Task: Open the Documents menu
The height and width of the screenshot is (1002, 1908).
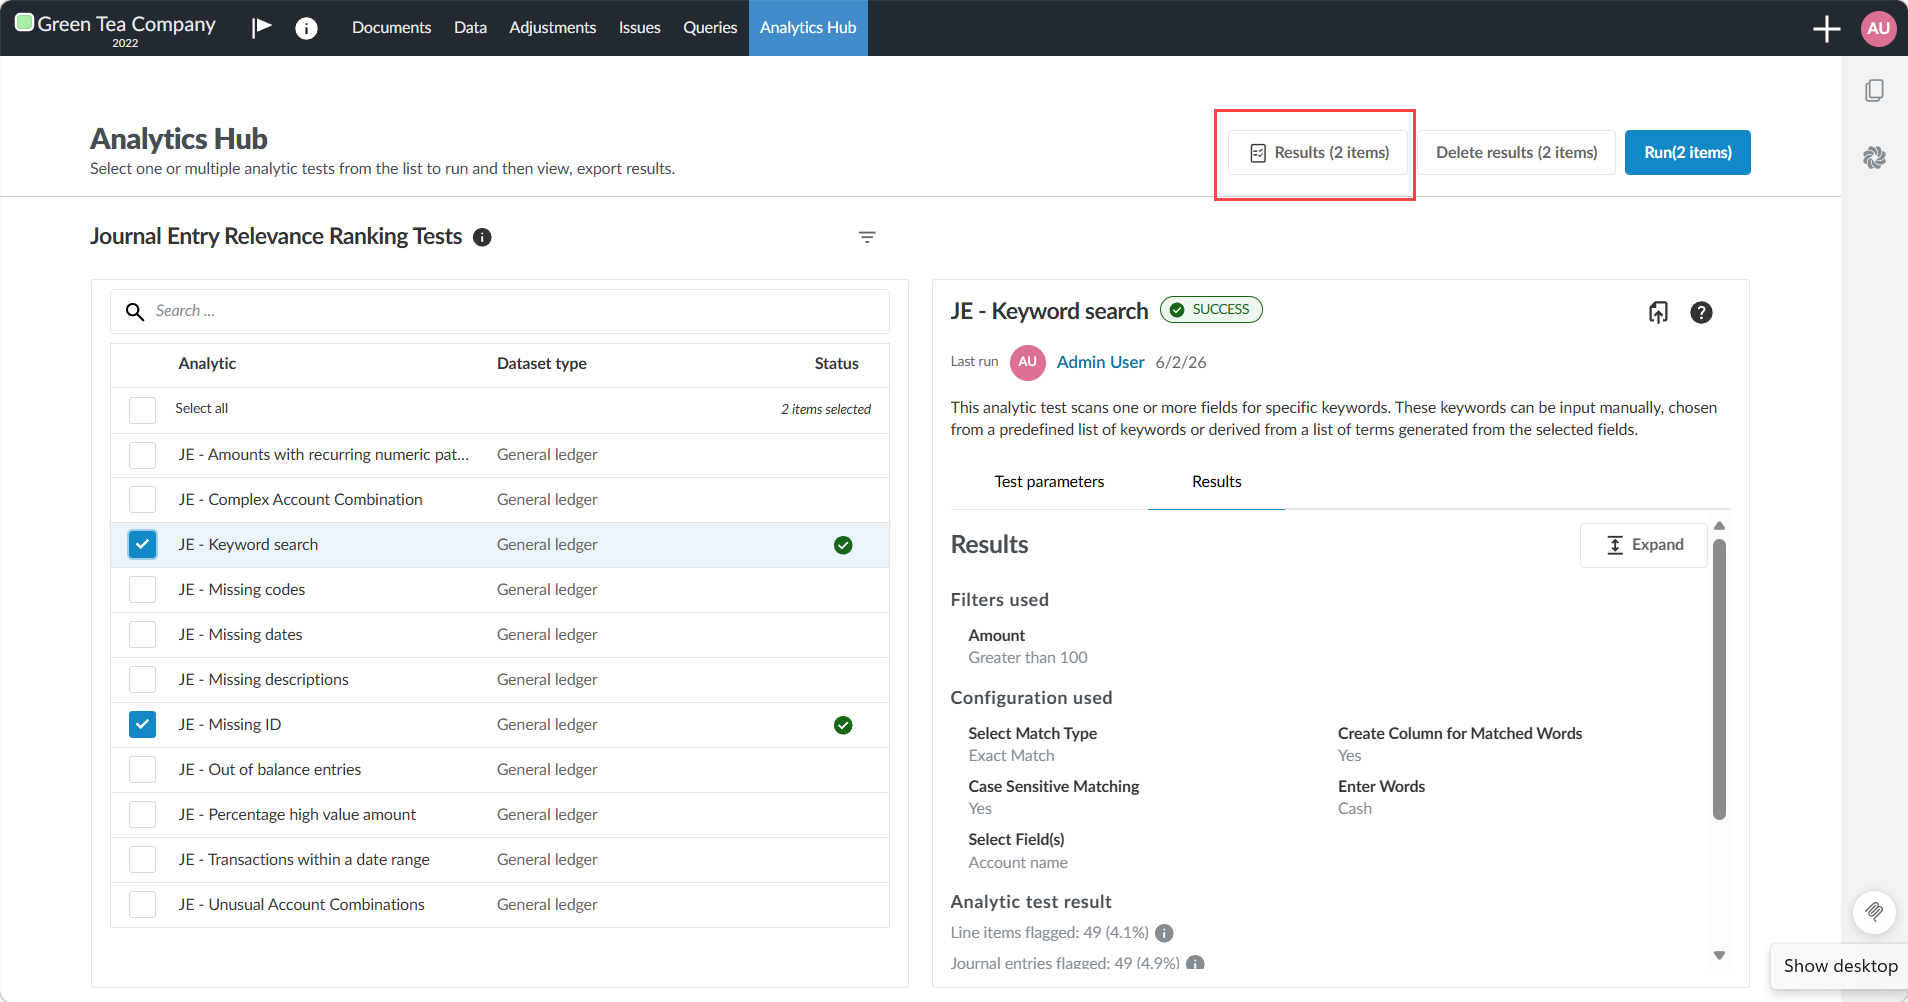Action: coord(391,28)
